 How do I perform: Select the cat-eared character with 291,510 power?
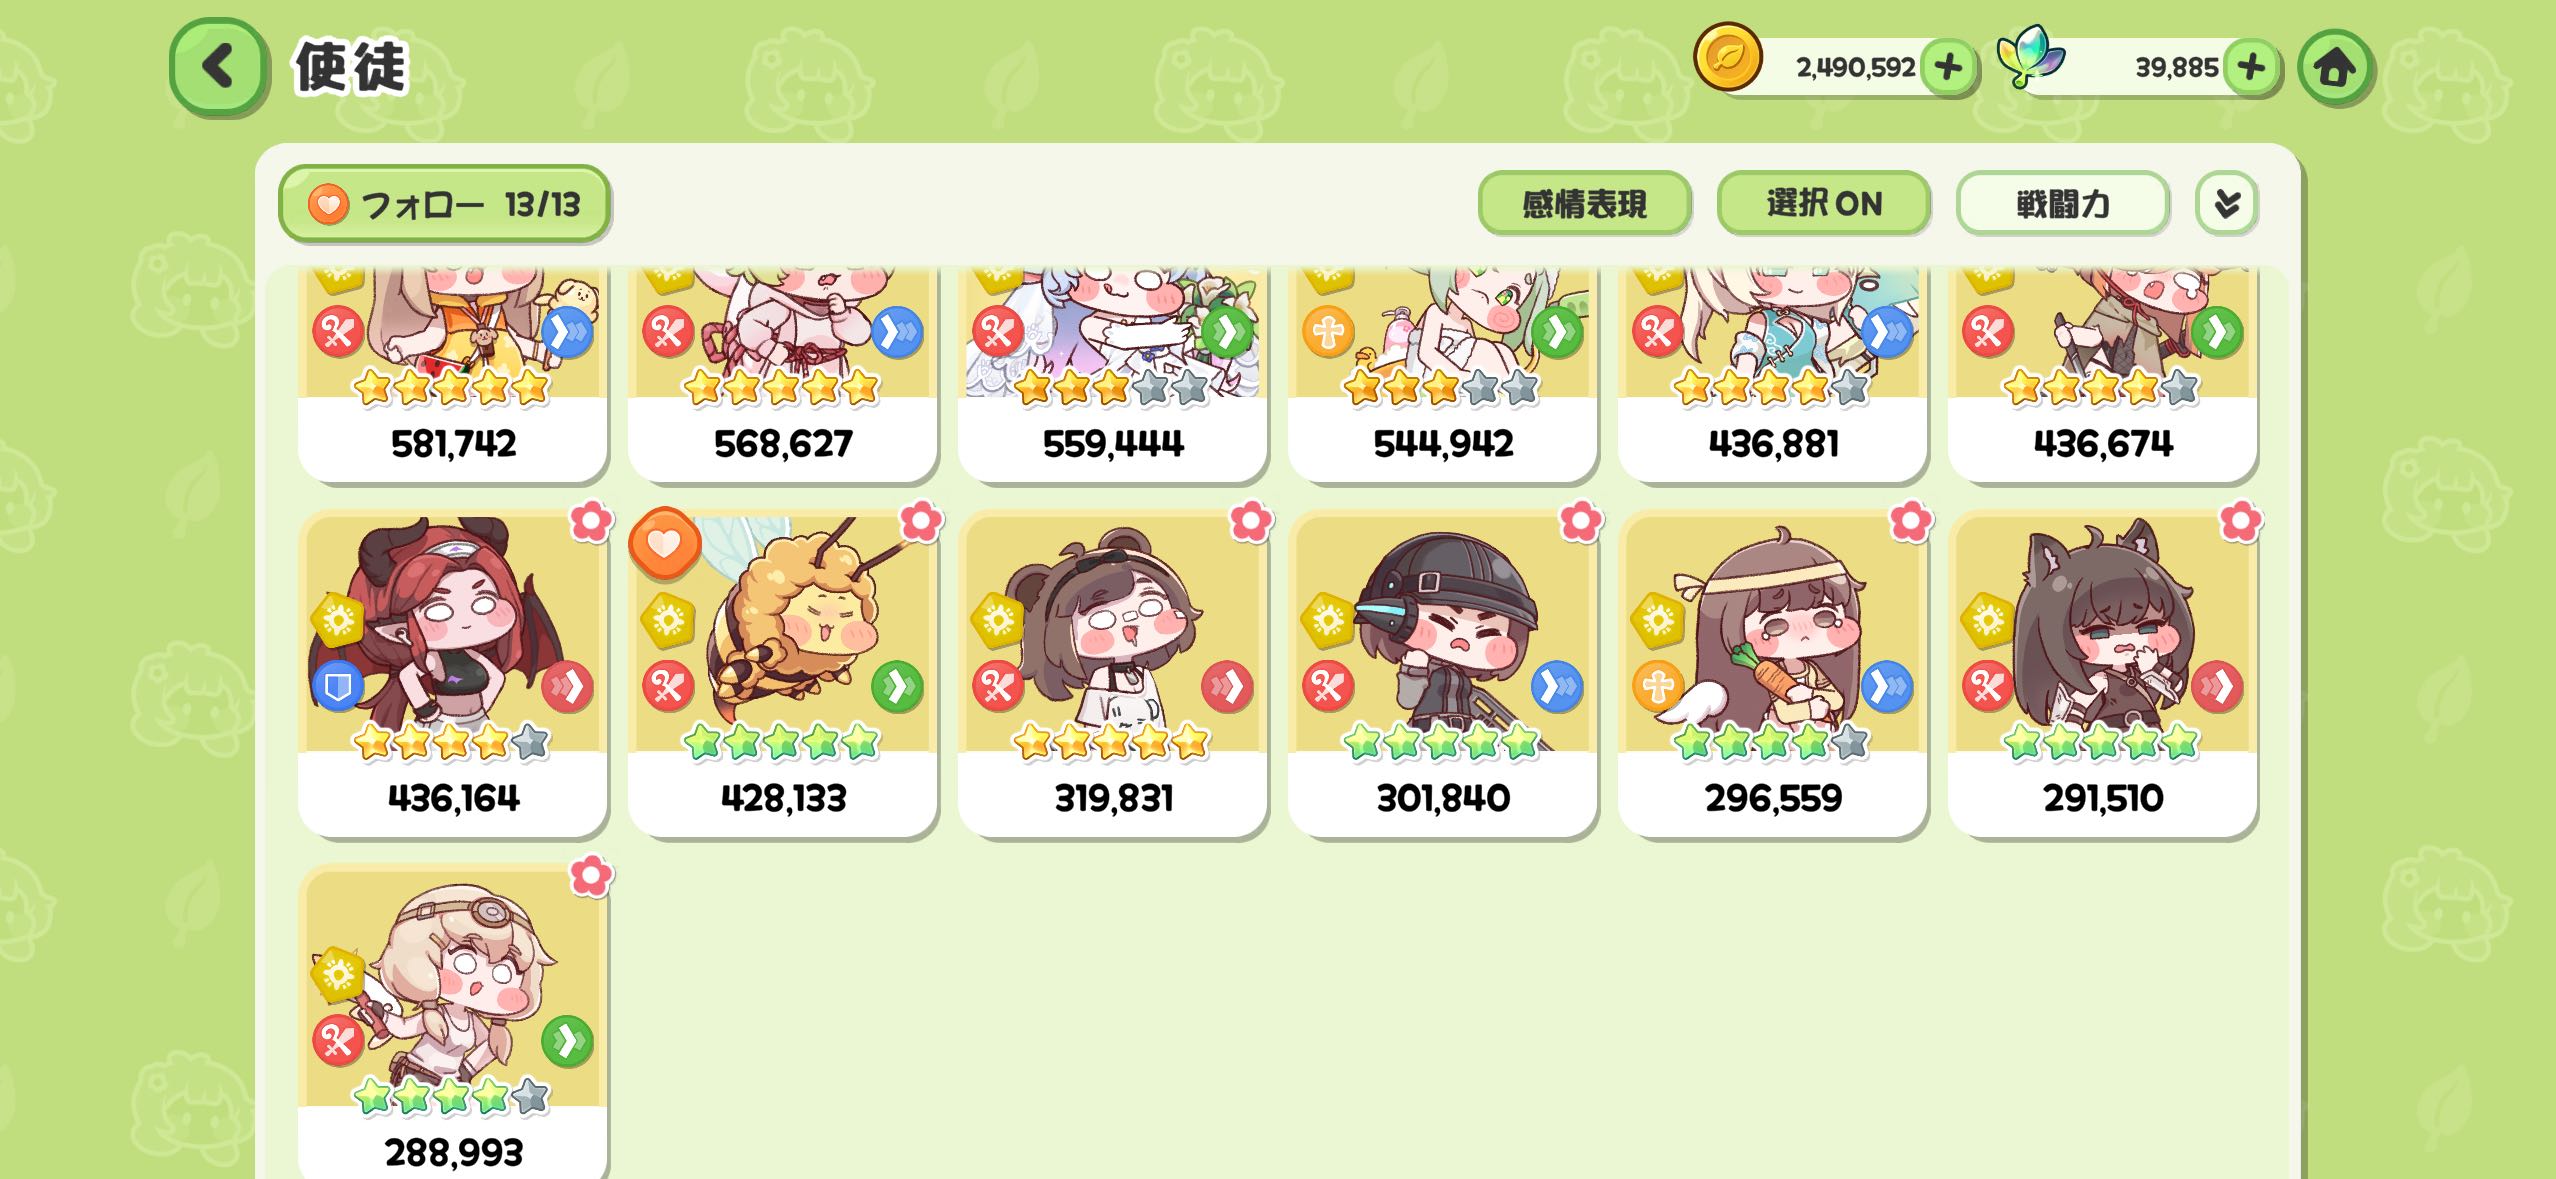(x=2102, y=673)
